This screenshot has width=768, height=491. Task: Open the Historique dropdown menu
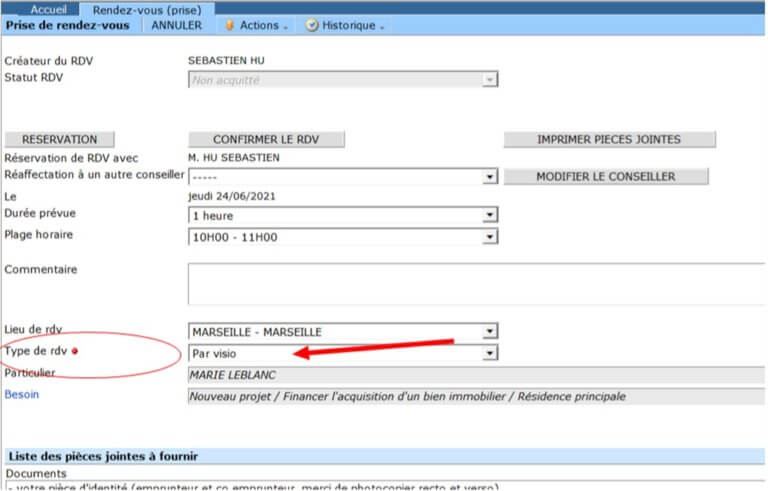tap(349, 25)
